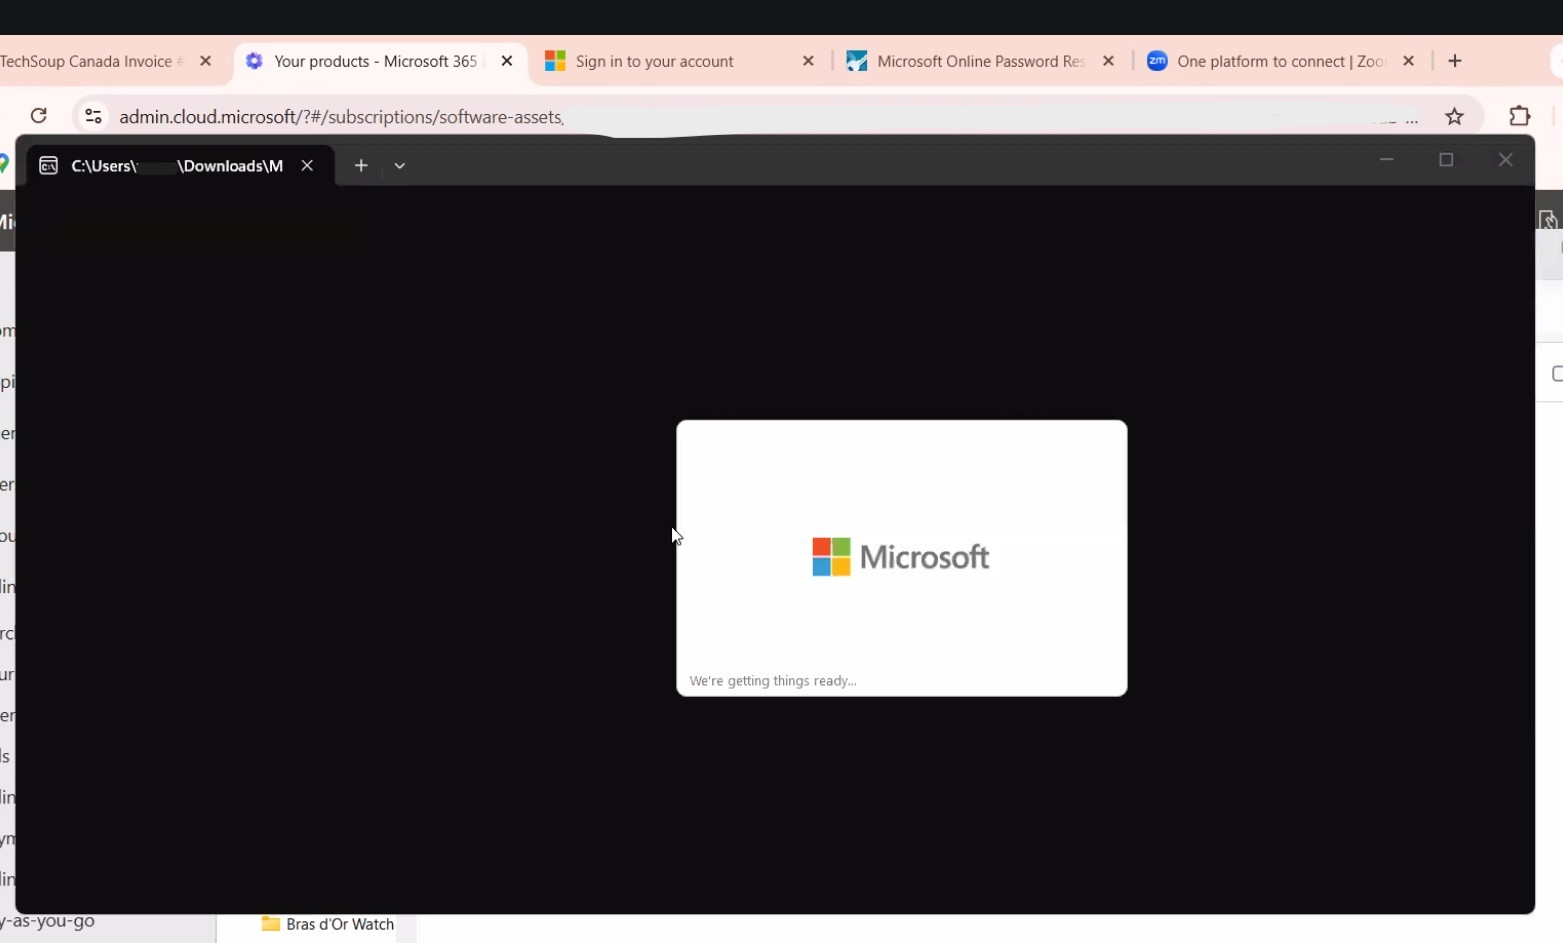Close the terminal's C:\Users Downloads tab
The image size is (1563, 943).
click(307, 166)
